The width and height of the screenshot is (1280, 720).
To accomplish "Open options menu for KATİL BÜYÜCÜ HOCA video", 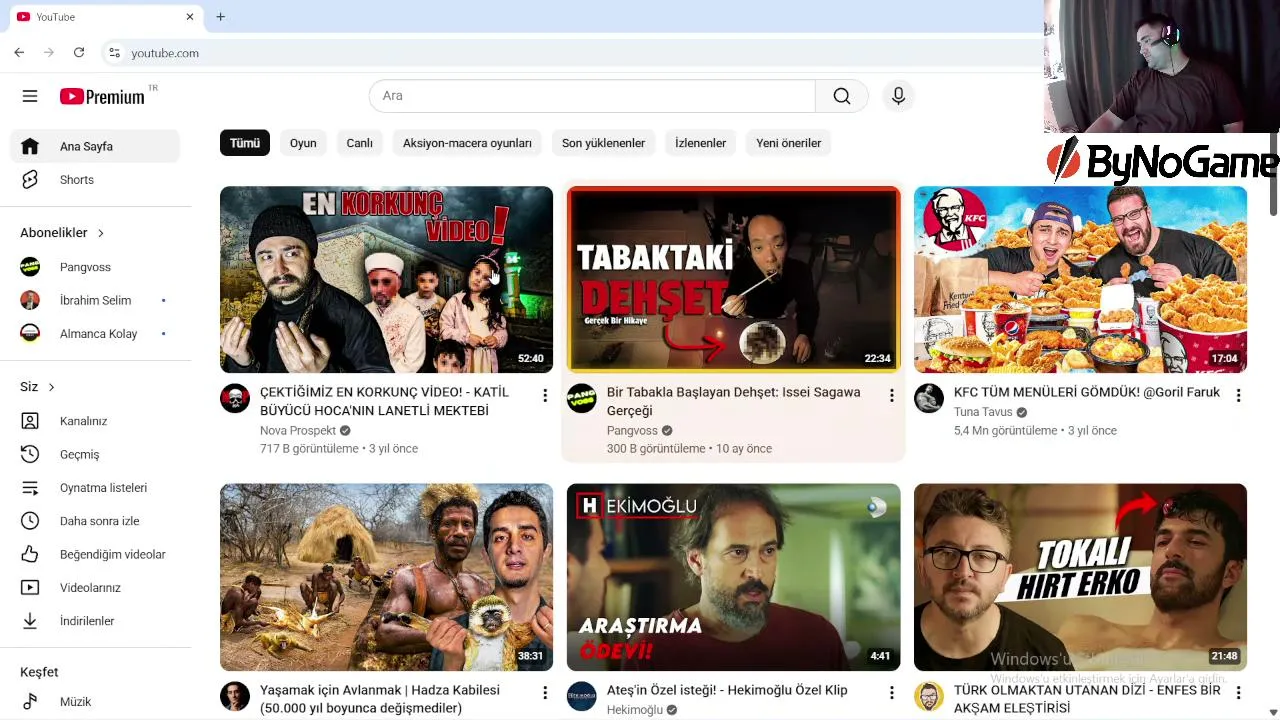I will pos(544,396).
